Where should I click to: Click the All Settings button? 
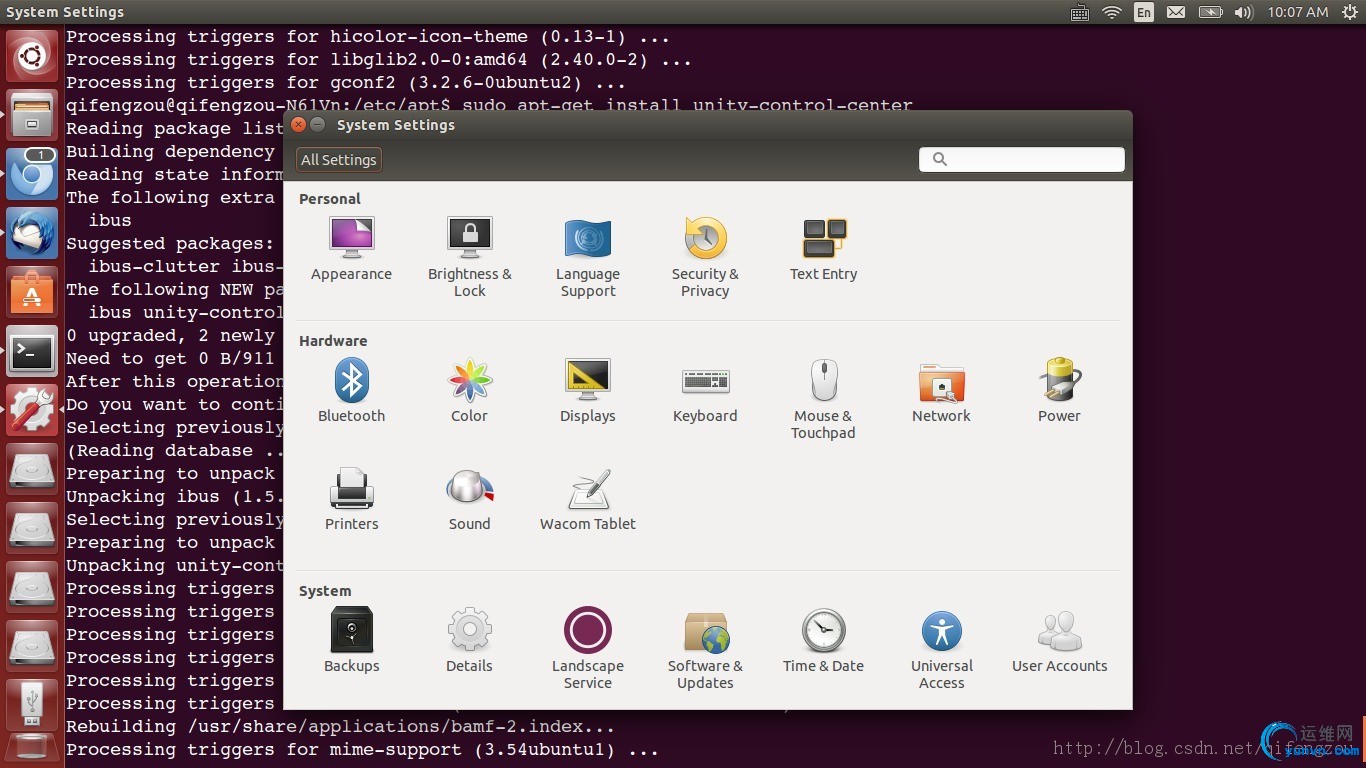(x=339, y=160)
